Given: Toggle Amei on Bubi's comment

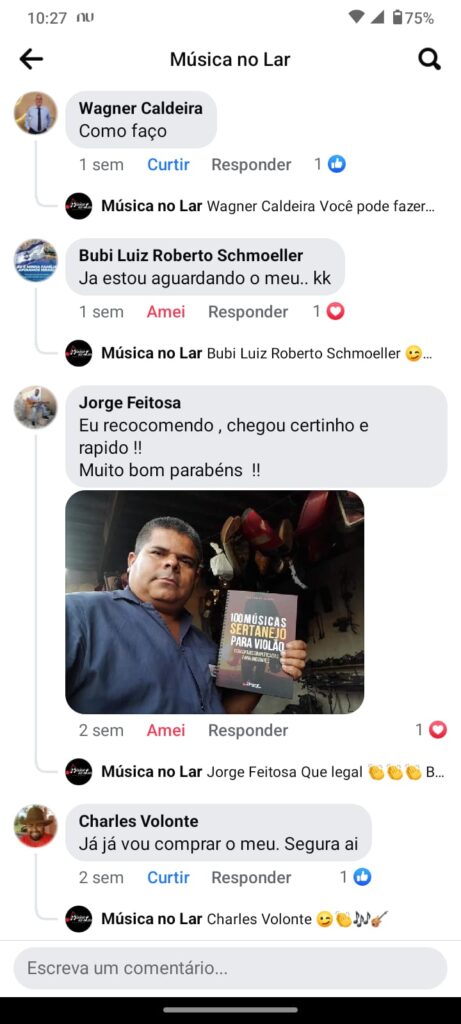Looking at the screenshot, I should coord(166,312).
